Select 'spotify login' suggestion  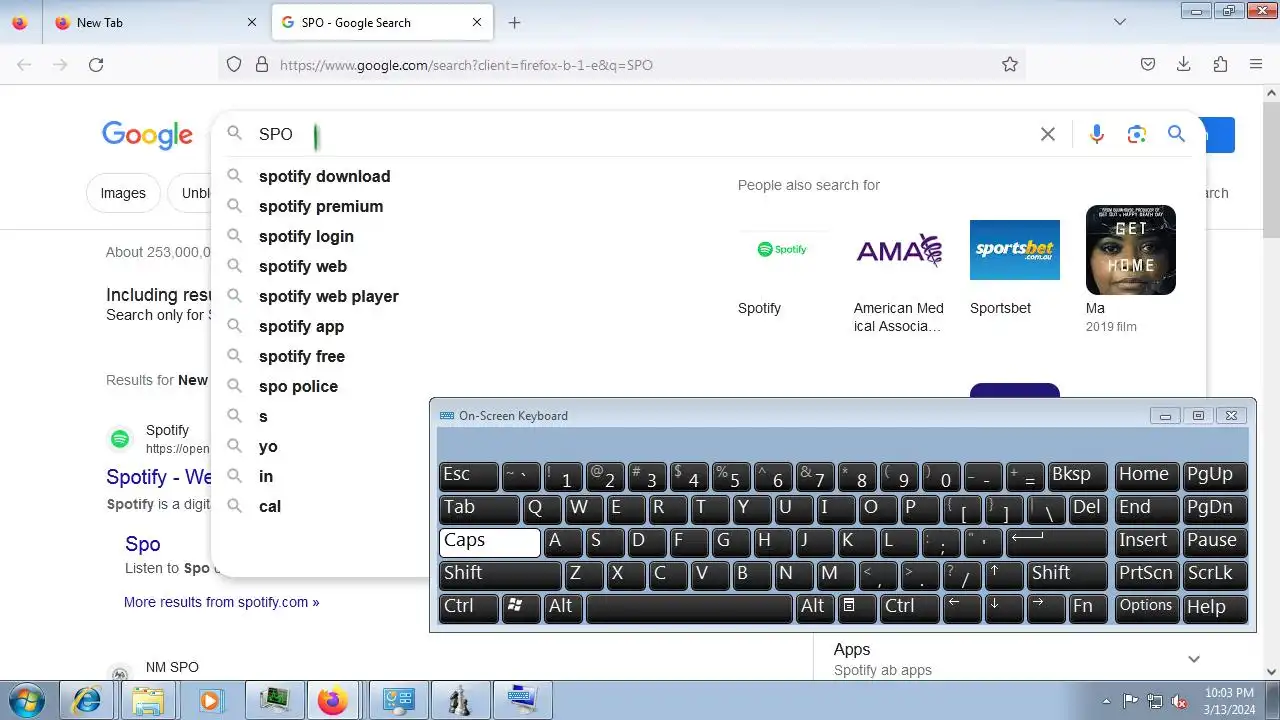tap(306, 236)
